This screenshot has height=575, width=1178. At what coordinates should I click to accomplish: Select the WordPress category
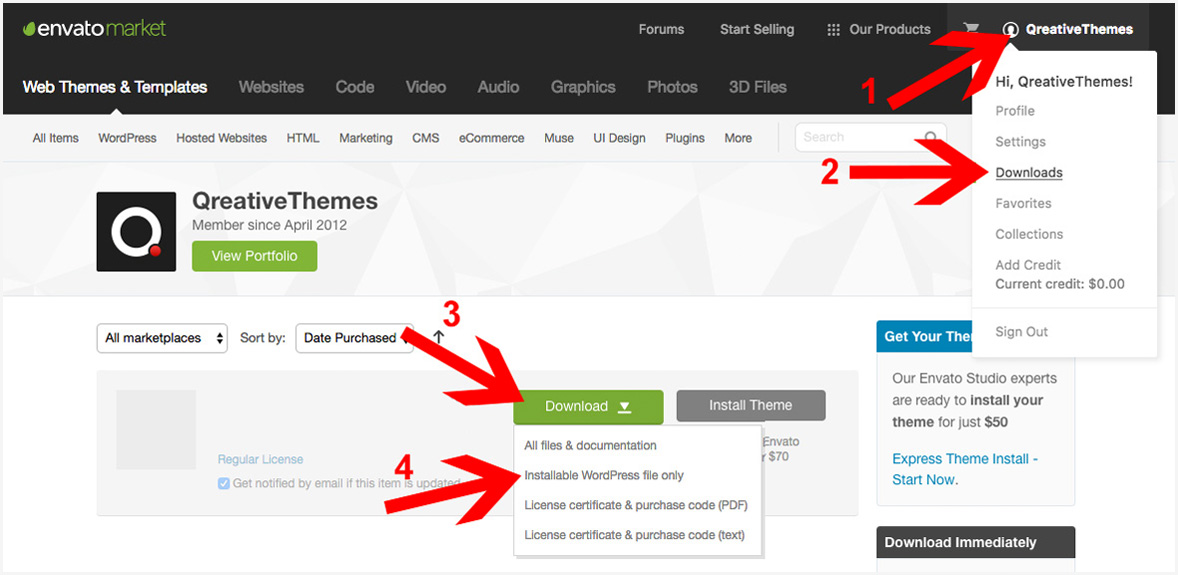[x=127, y=138]
